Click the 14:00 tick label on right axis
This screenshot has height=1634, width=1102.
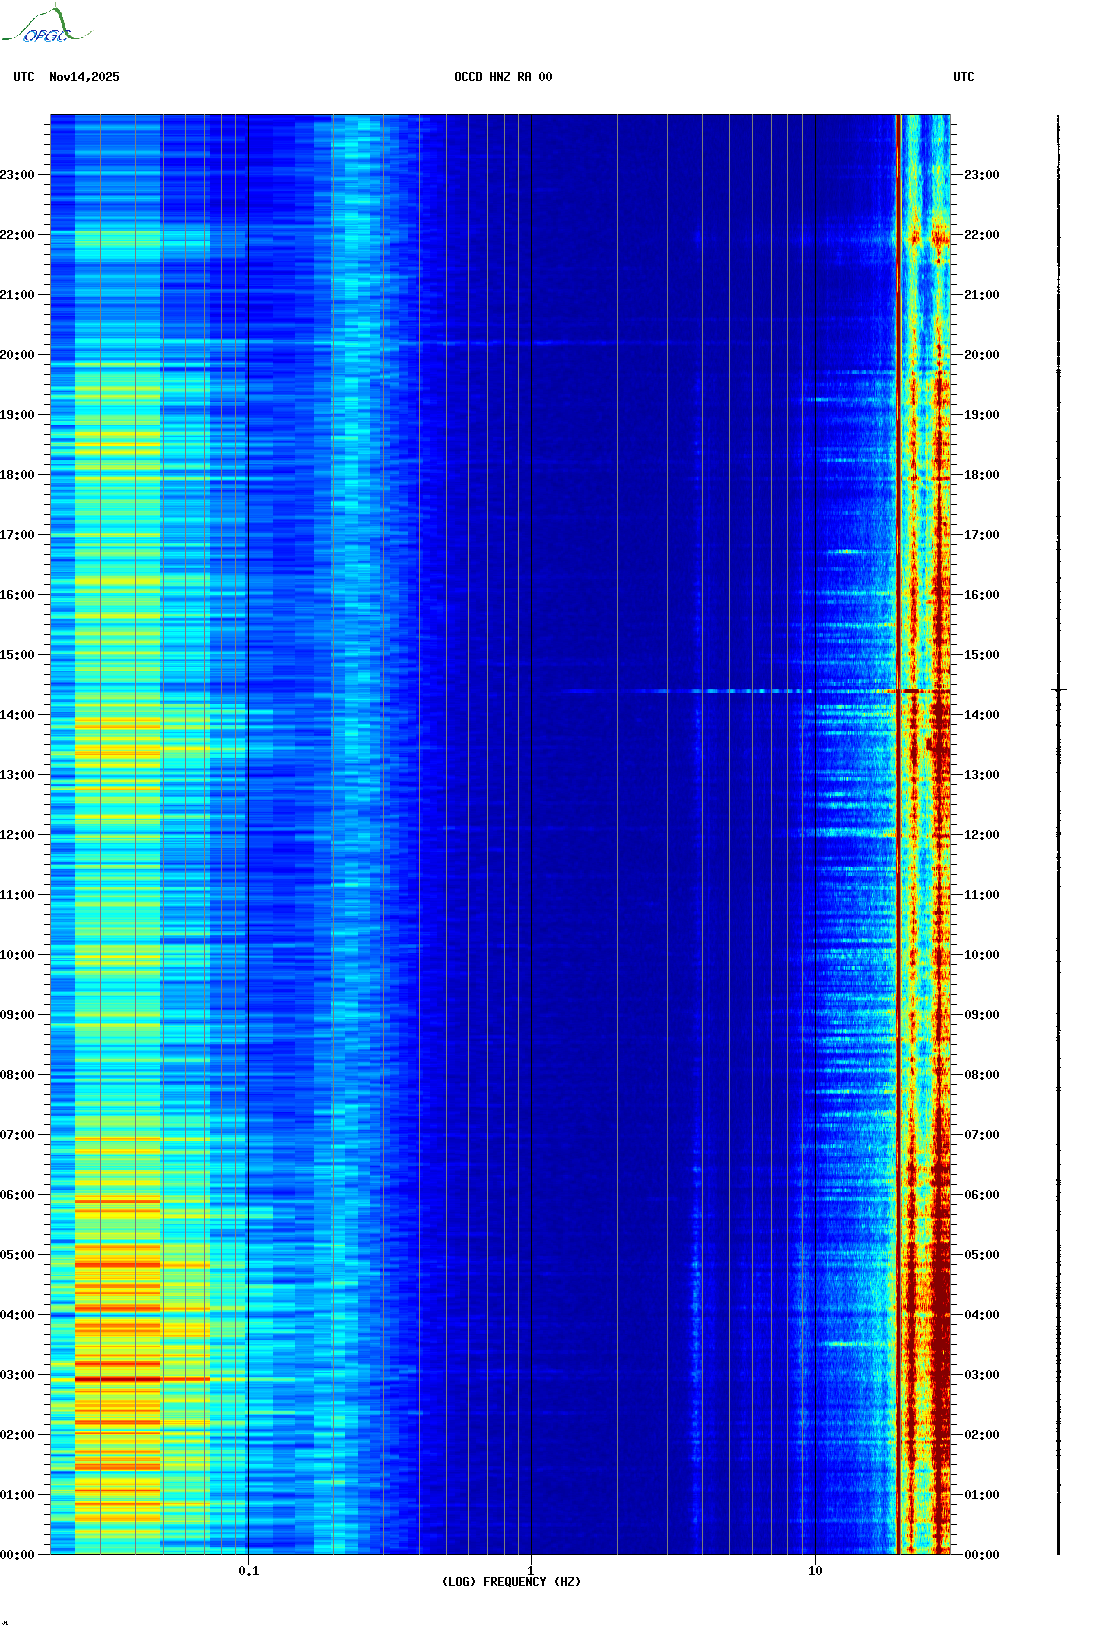pos(981,715)
